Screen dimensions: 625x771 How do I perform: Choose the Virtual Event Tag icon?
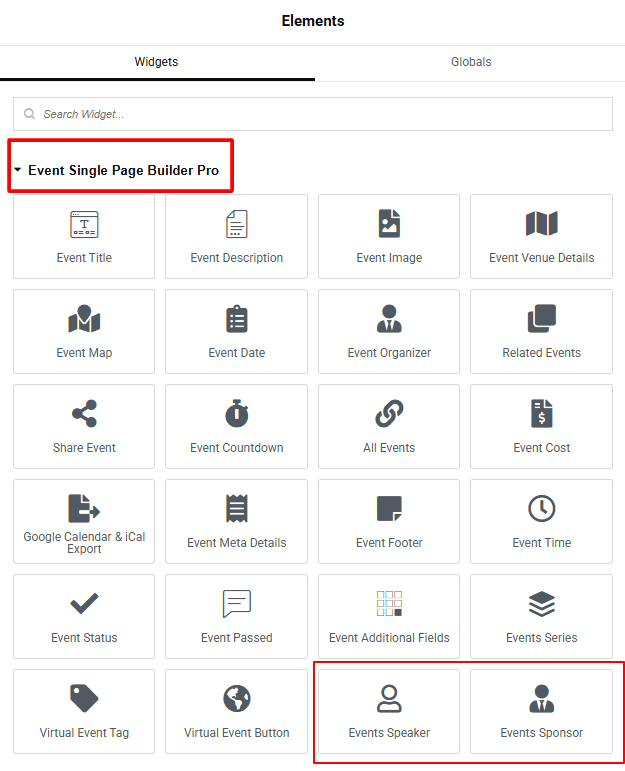(x=84, y=699)
